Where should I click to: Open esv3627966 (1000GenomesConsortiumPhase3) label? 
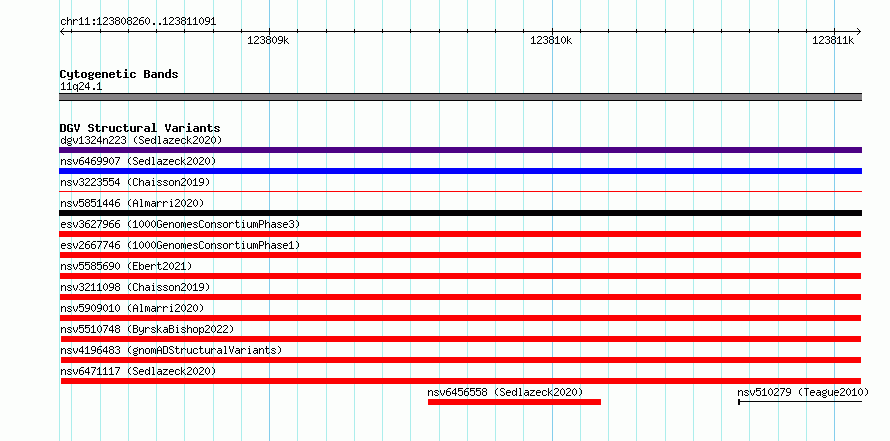[180, 224]
